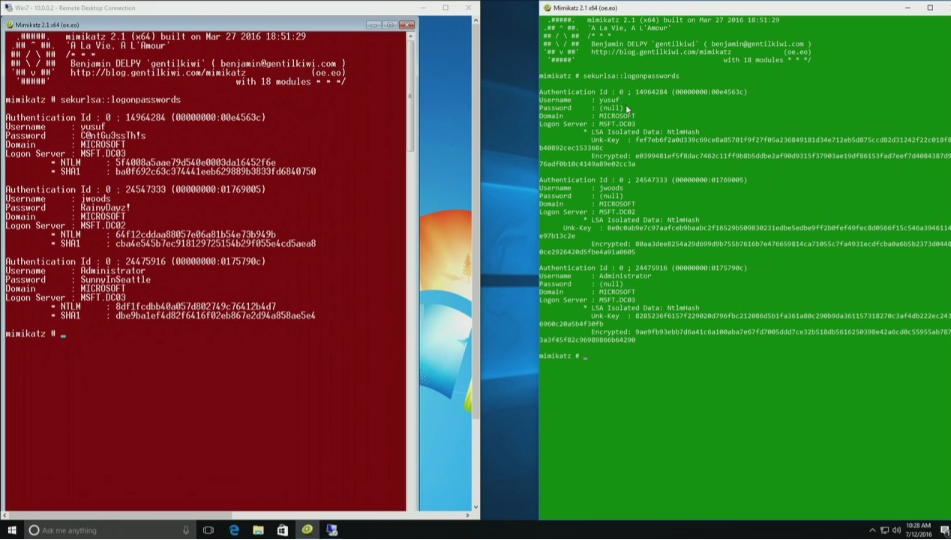951x540 pixels.
Task: Click the NTLM hash starting 64f12cdd in the red console
Action: tap(195, 234)
